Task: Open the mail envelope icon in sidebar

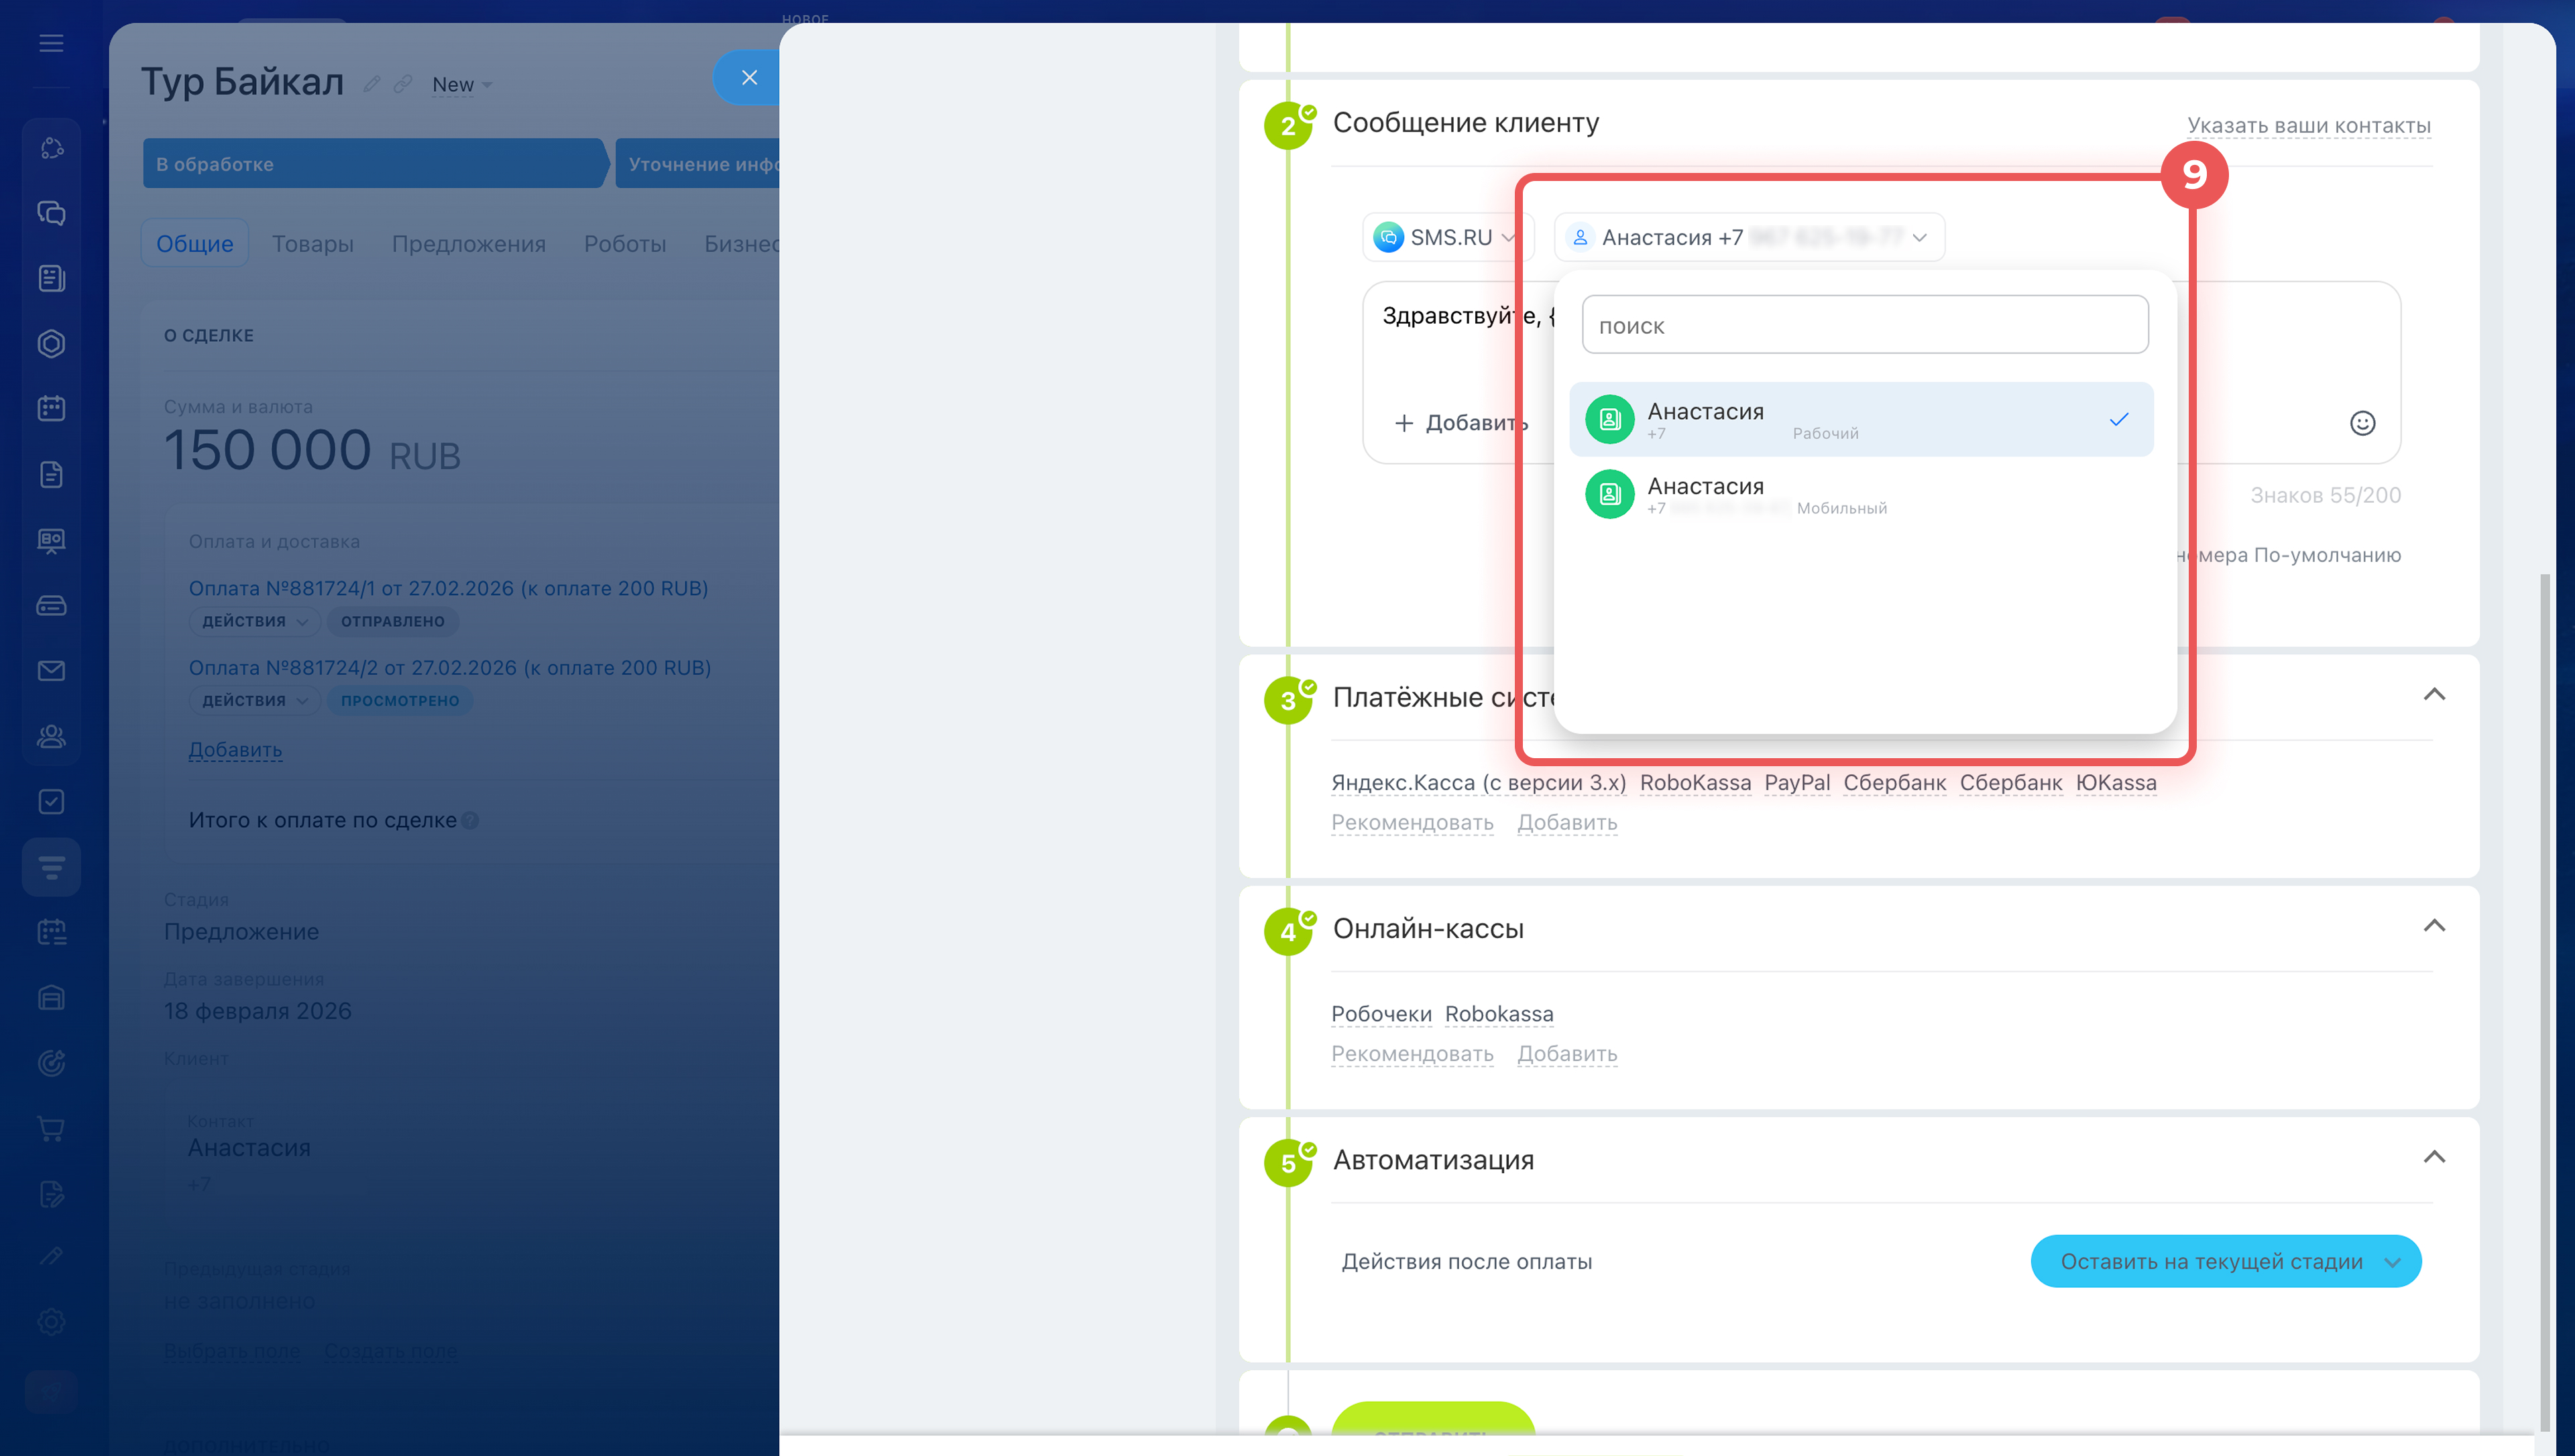Action: pos(51,670)
